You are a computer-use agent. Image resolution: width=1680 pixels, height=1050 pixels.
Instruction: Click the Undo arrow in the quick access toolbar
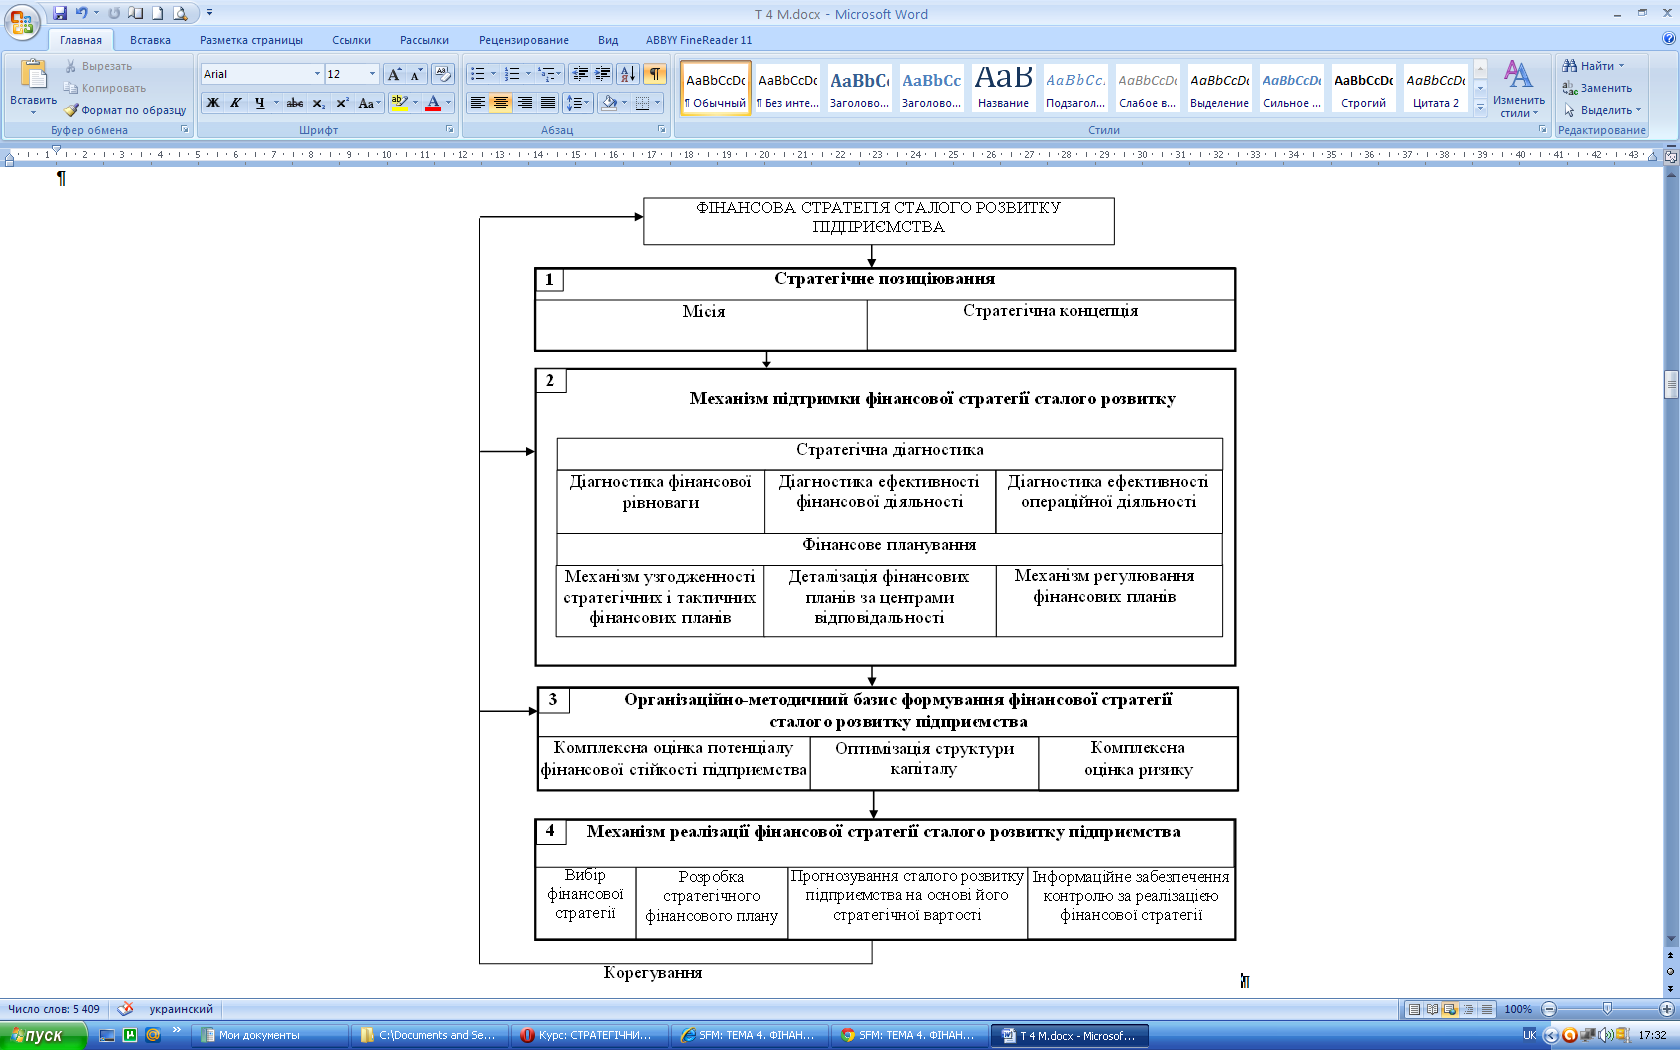coord(82,13)
